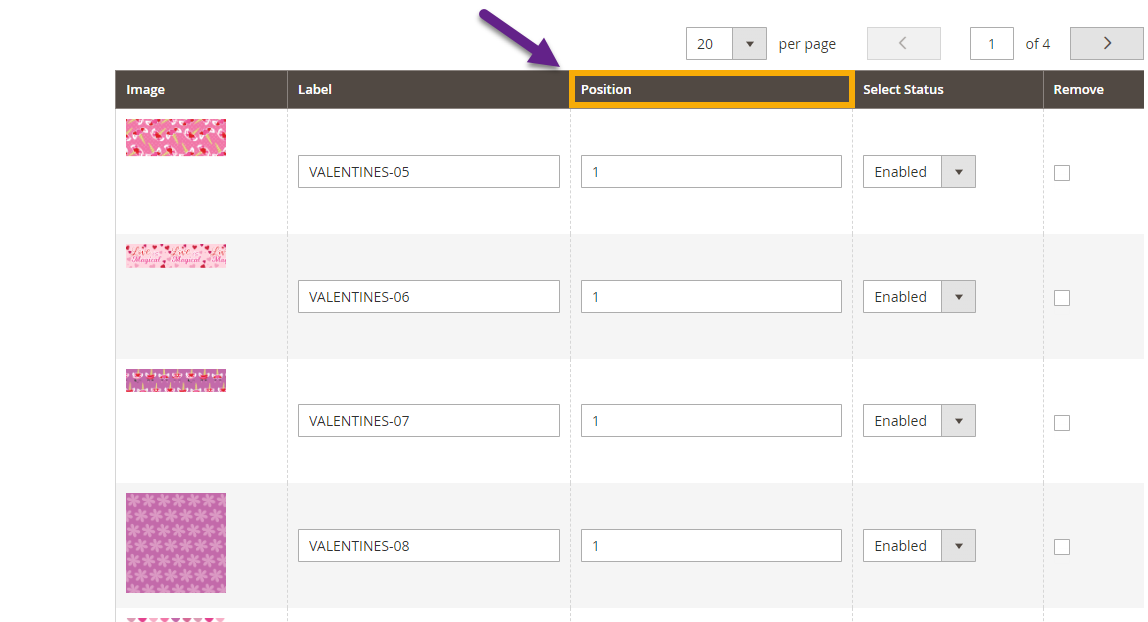Viewport: 1148px width, 622px height.
Task: Open the status dropdown for VALENTINES-06
Action: (x=958, y=296)
